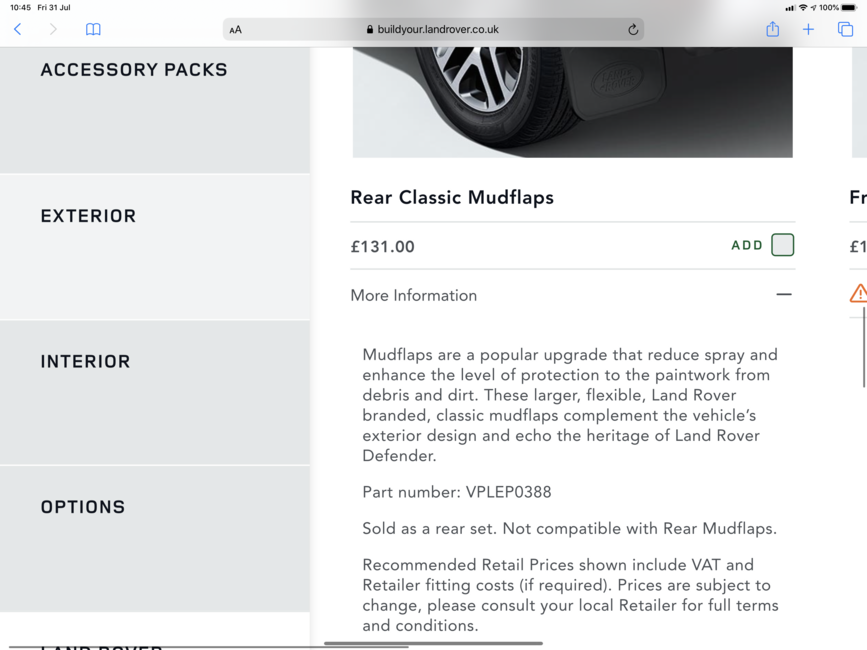Collapse the More Information section with the minus icon
This screenshot has width=867, height=650.
click(784, 295)
